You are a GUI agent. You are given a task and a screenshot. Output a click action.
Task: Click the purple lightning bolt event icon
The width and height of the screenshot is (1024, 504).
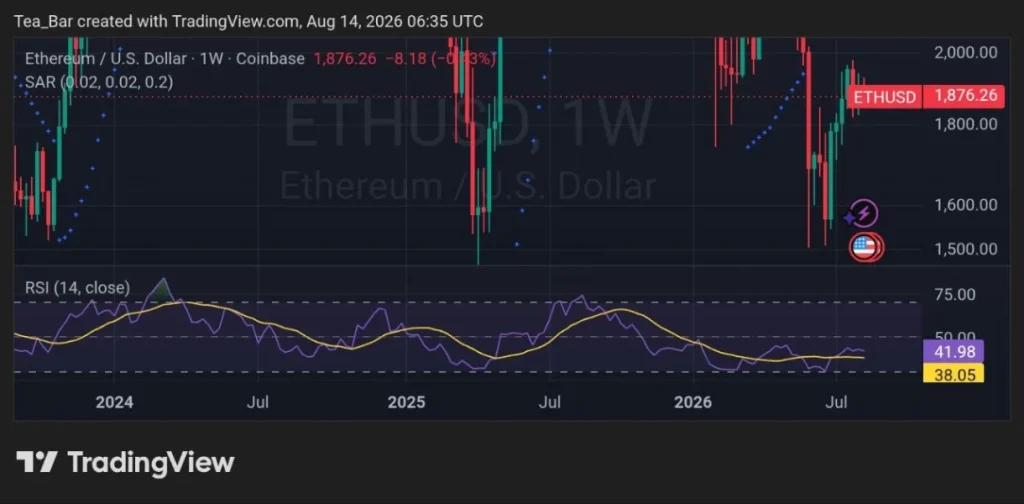click(x=863, y=213)
